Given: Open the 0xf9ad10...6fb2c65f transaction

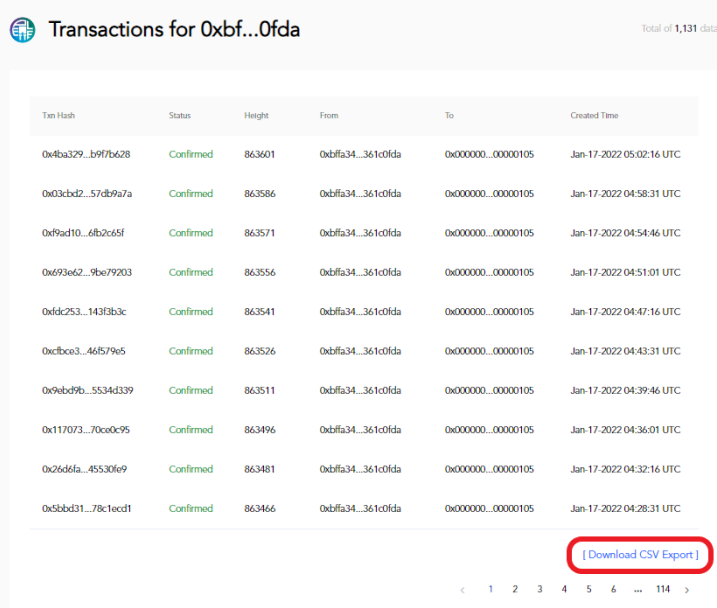Looking at the screenshot, I should tap(83, 233).
